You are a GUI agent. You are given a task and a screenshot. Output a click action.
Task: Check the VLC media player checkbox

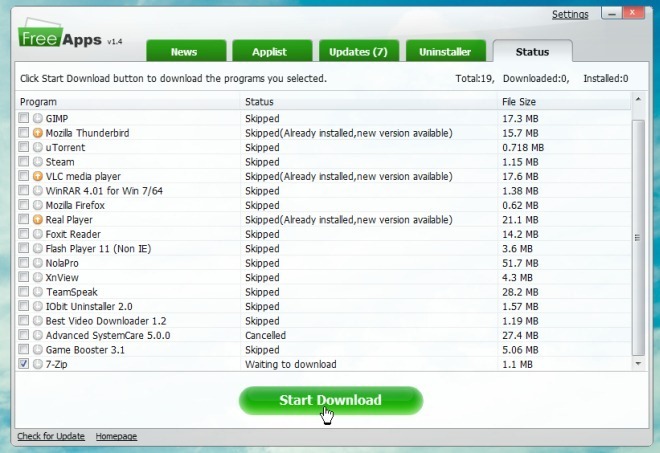(24, 176)
